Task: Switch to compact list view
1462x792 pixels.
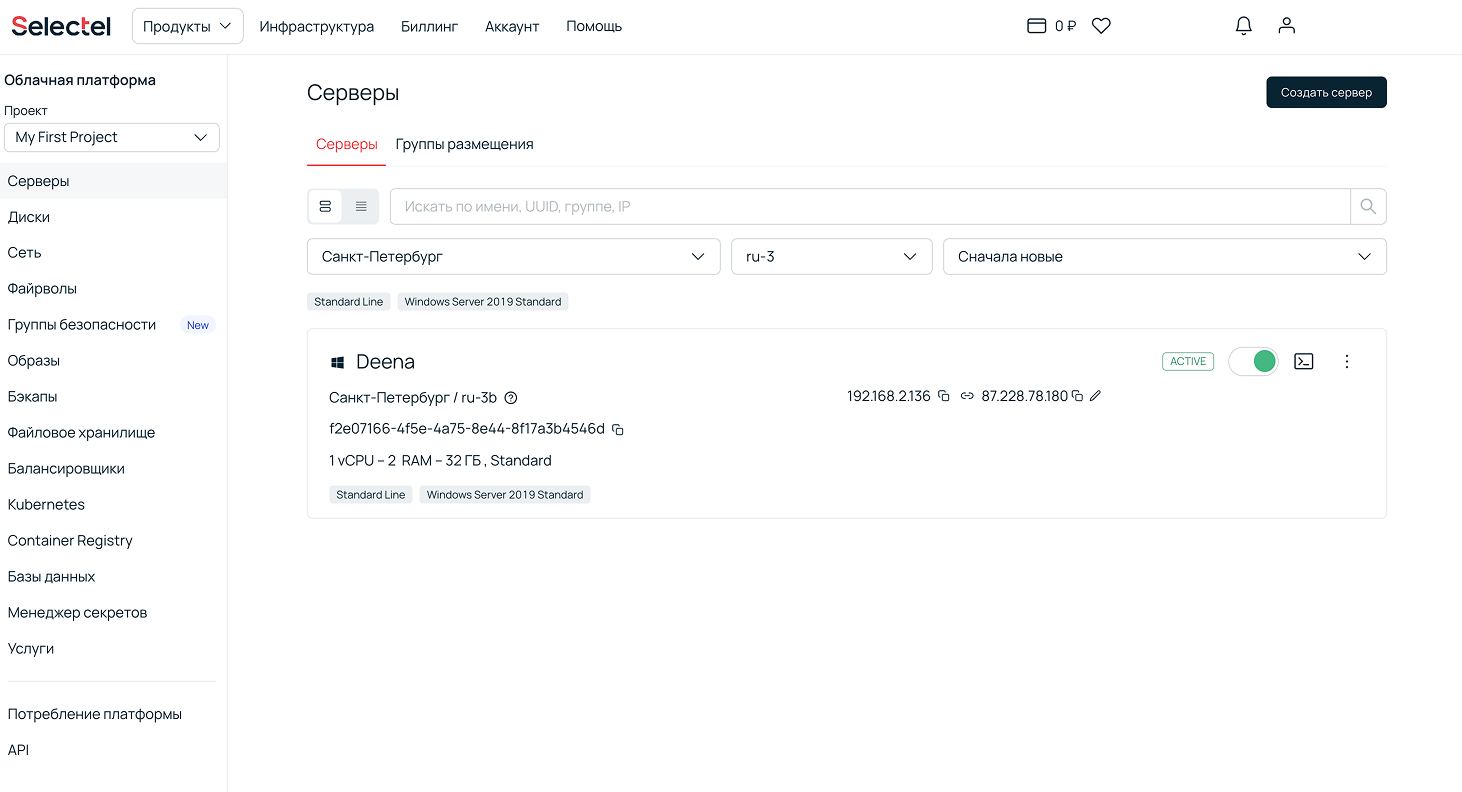Action: point(361,207)
